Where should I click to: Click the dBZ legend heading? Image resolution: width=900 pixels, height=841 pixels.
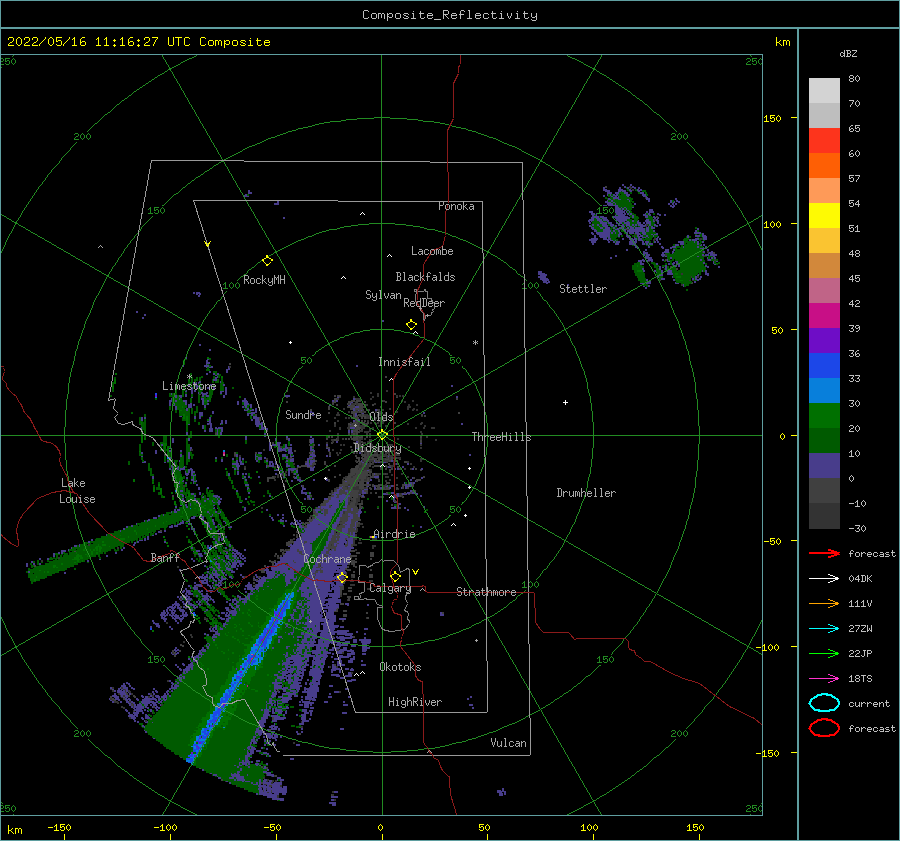pos(848,53)
